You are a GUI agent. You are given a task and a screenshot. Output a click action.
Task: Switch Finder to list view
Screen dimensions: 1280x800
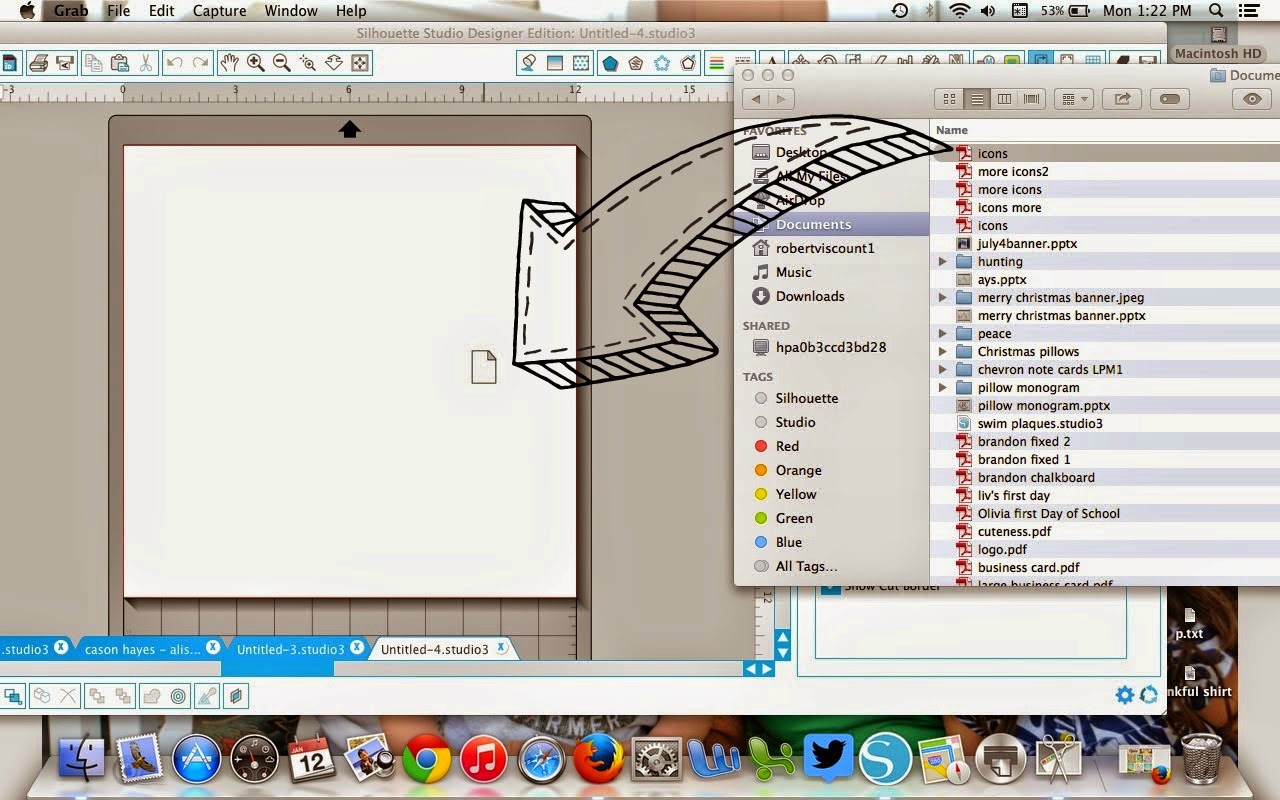point(977,99)
